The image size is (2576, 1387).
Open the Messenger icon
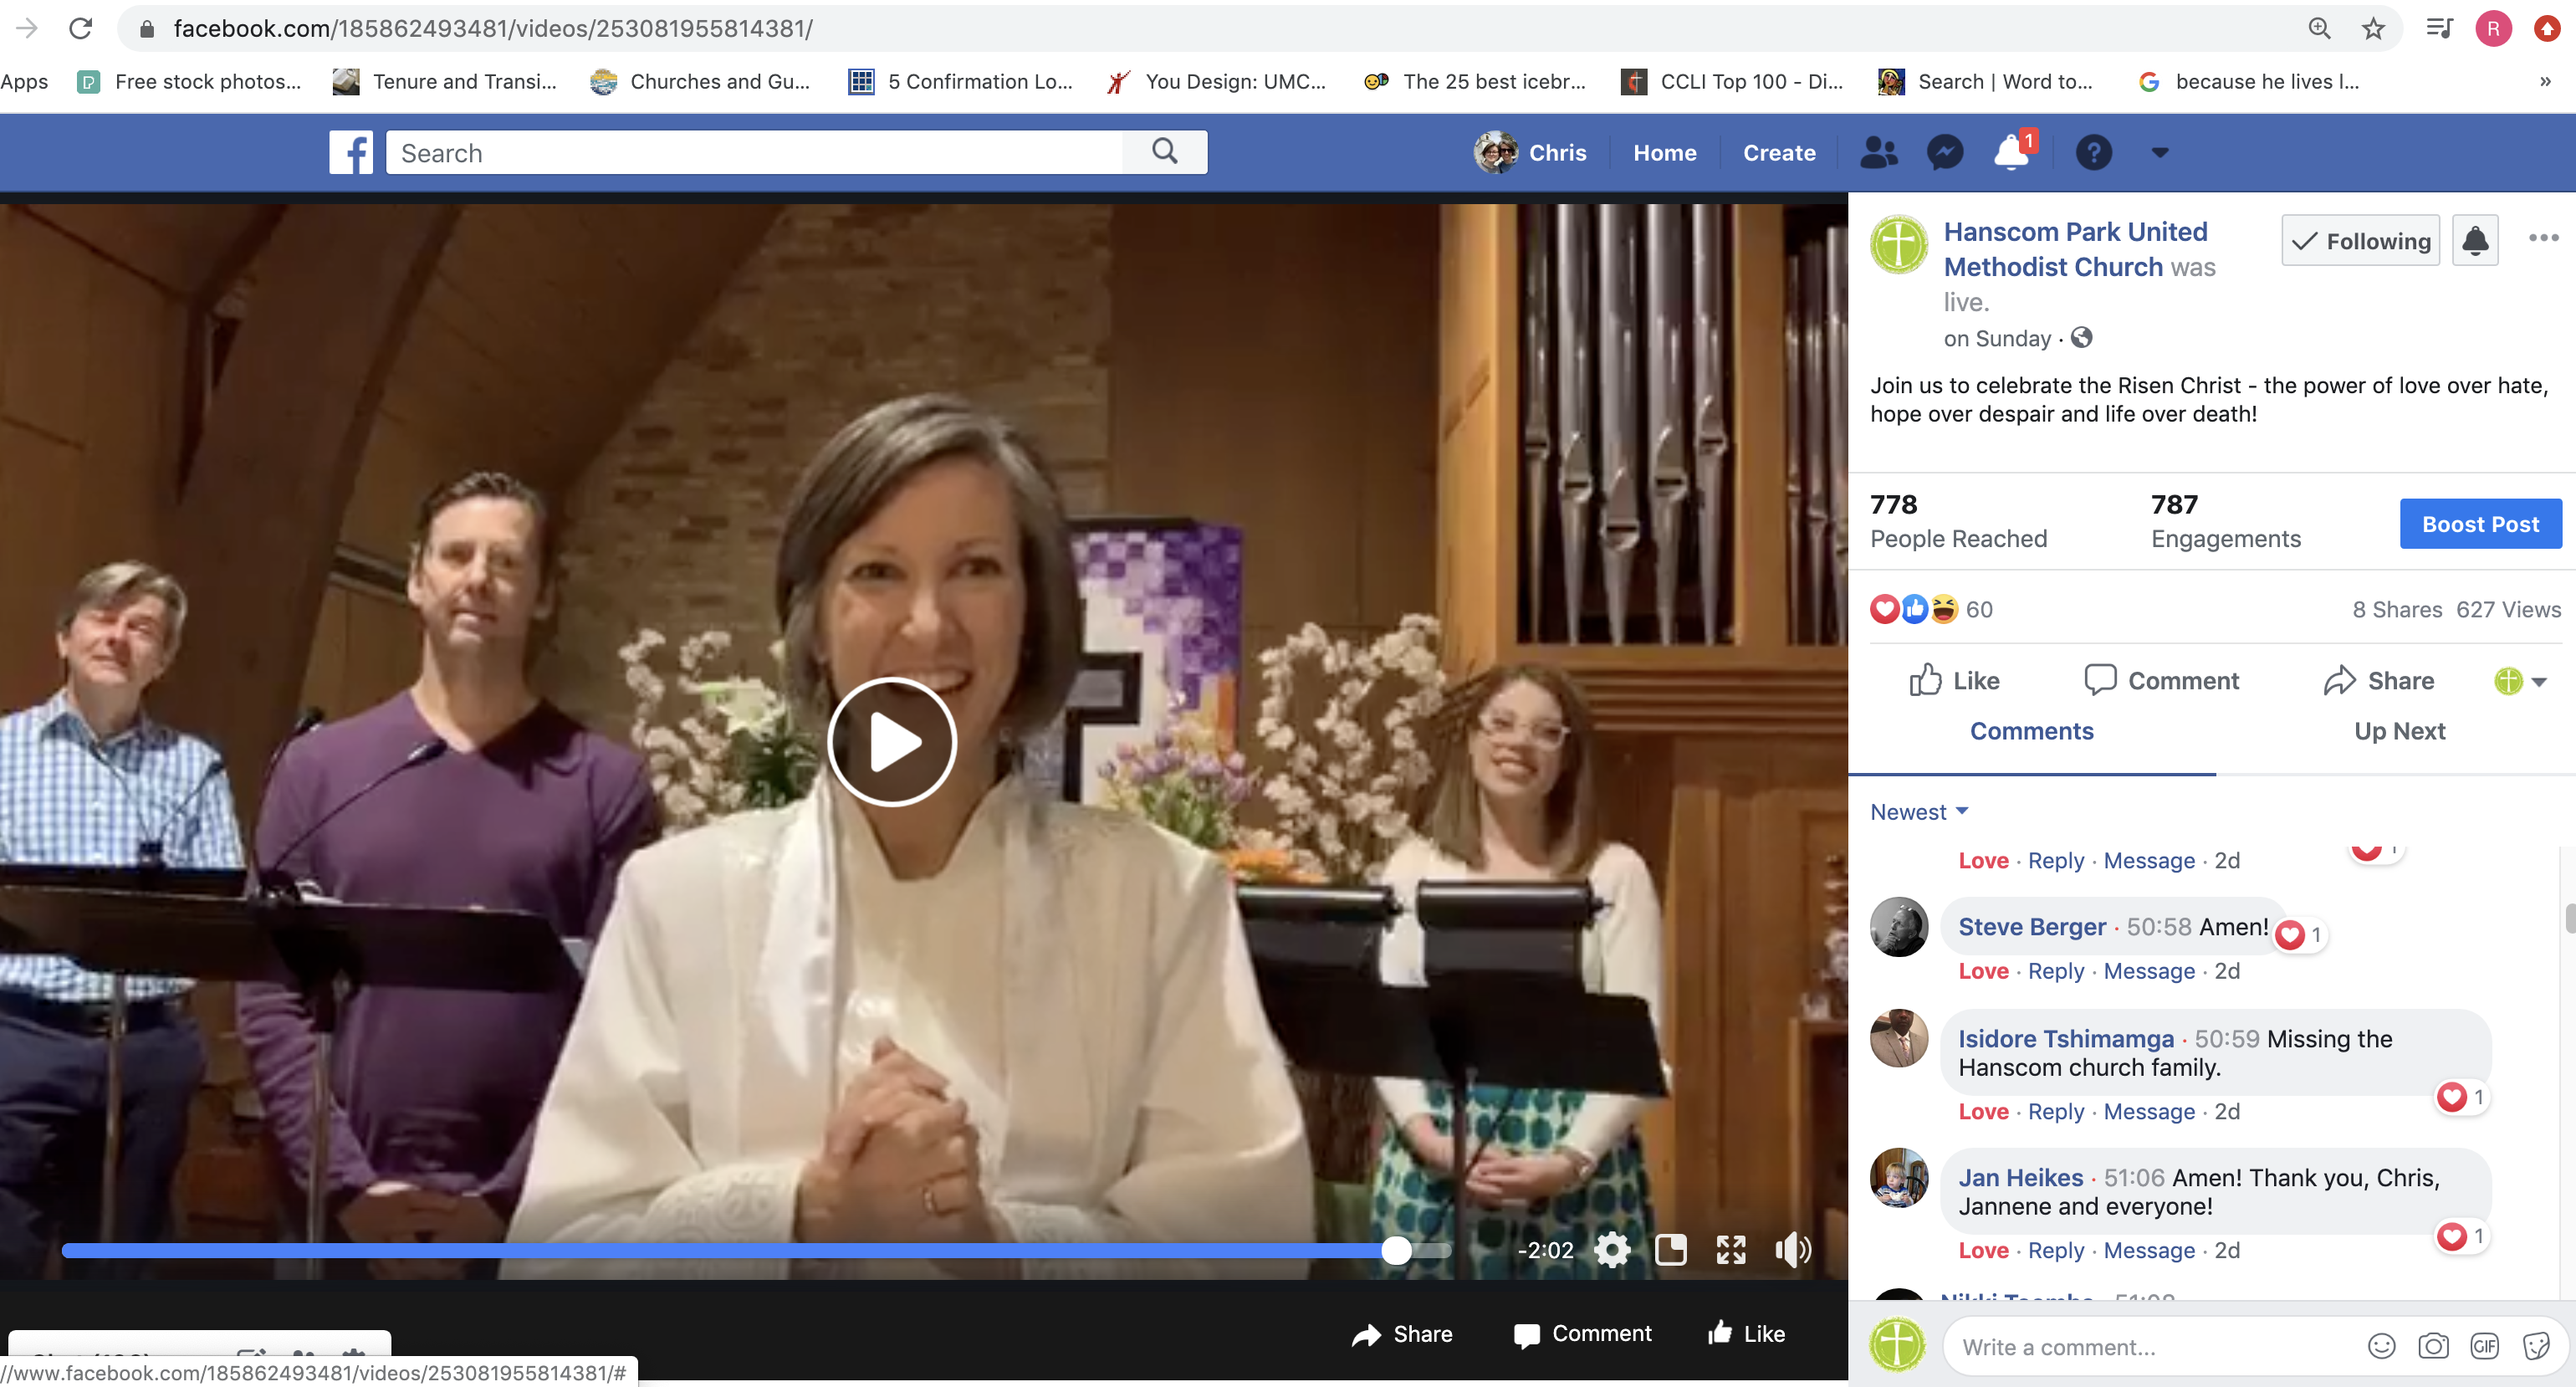click(1945, 153)
